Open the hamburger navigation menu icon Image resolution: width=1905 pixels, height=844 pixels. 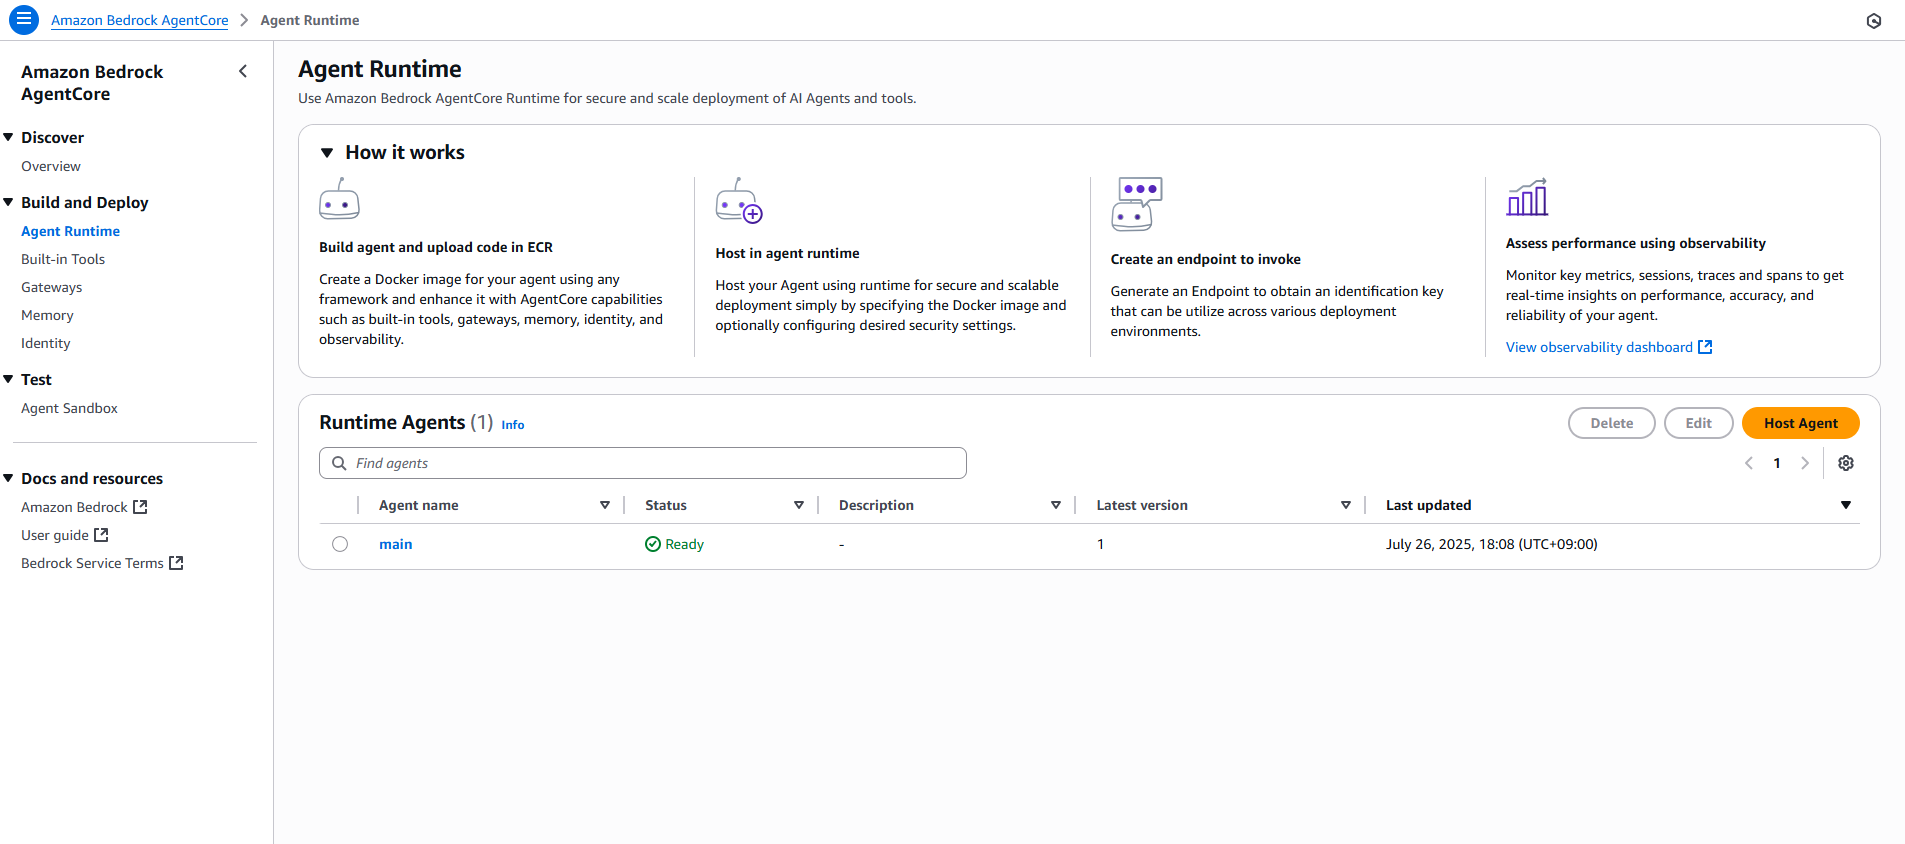tap(24, 19)
